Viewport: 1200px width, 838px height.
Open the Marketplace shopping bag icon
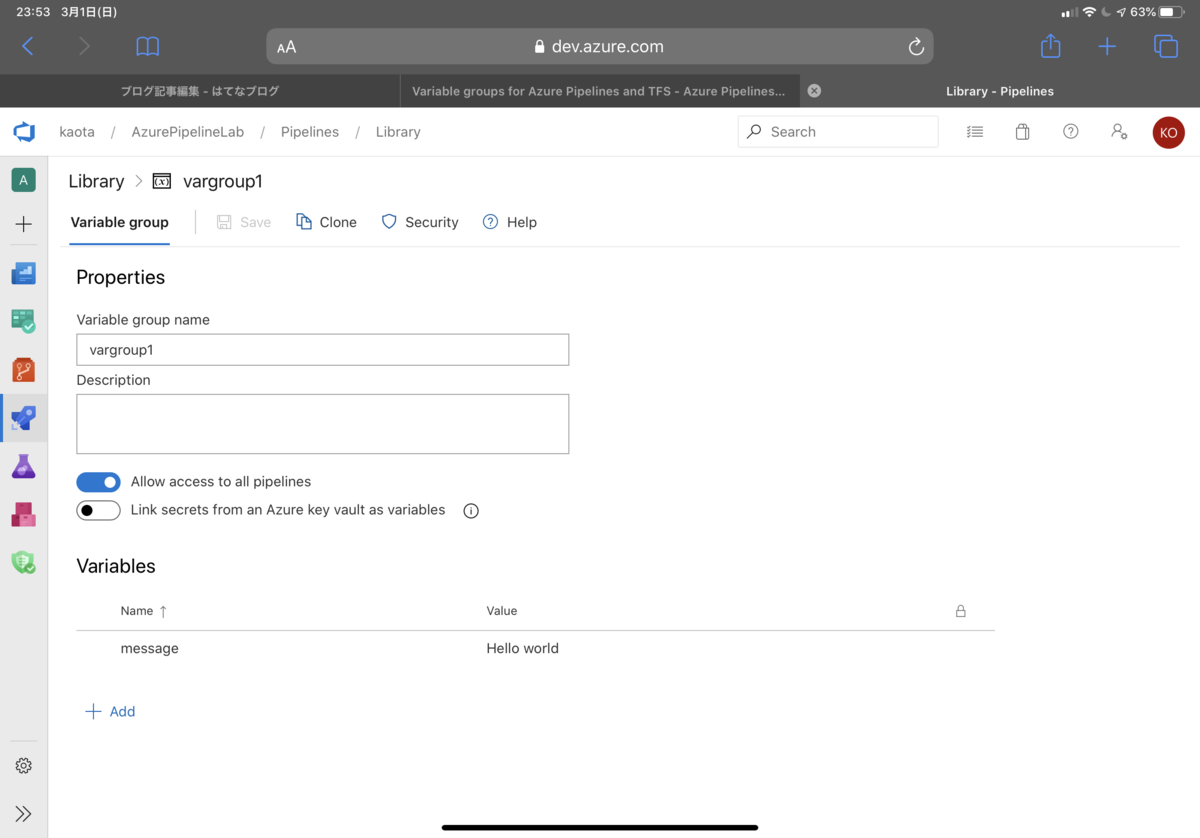click(x=1022, y=132)
